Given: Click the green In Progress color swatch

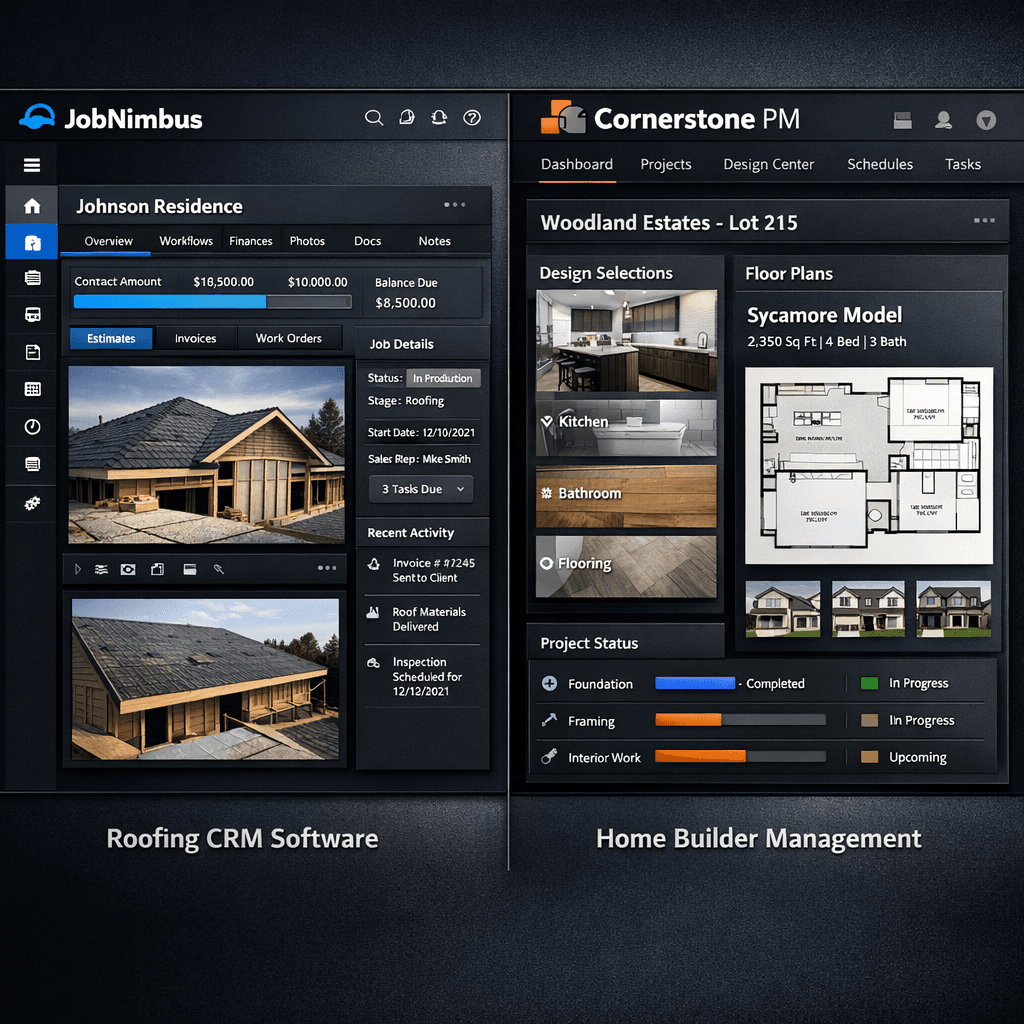Looking at the screenshot, I should pyautogui.click(x=869, y=683).
